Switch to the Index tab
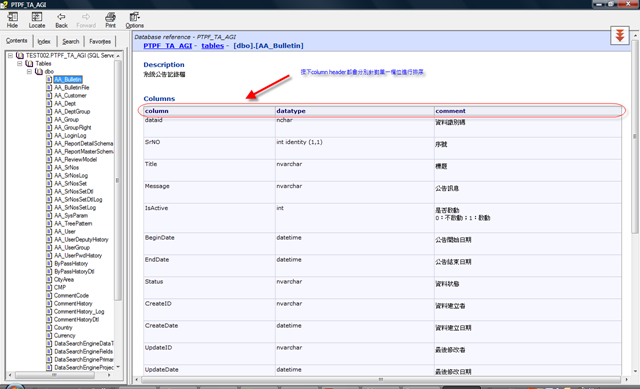640x389 pixels. pos(44,41)
